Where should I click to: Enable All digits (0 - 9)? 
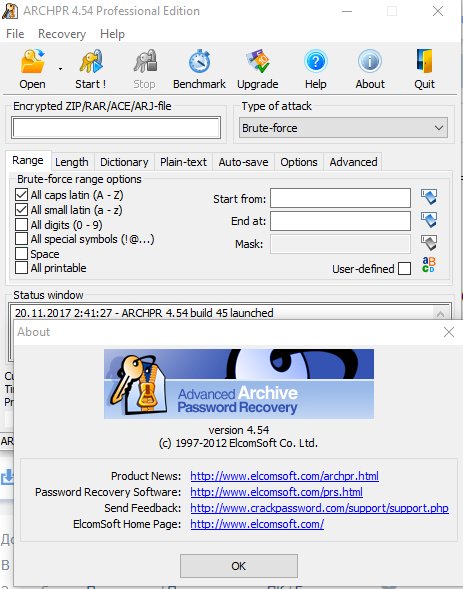21,224
